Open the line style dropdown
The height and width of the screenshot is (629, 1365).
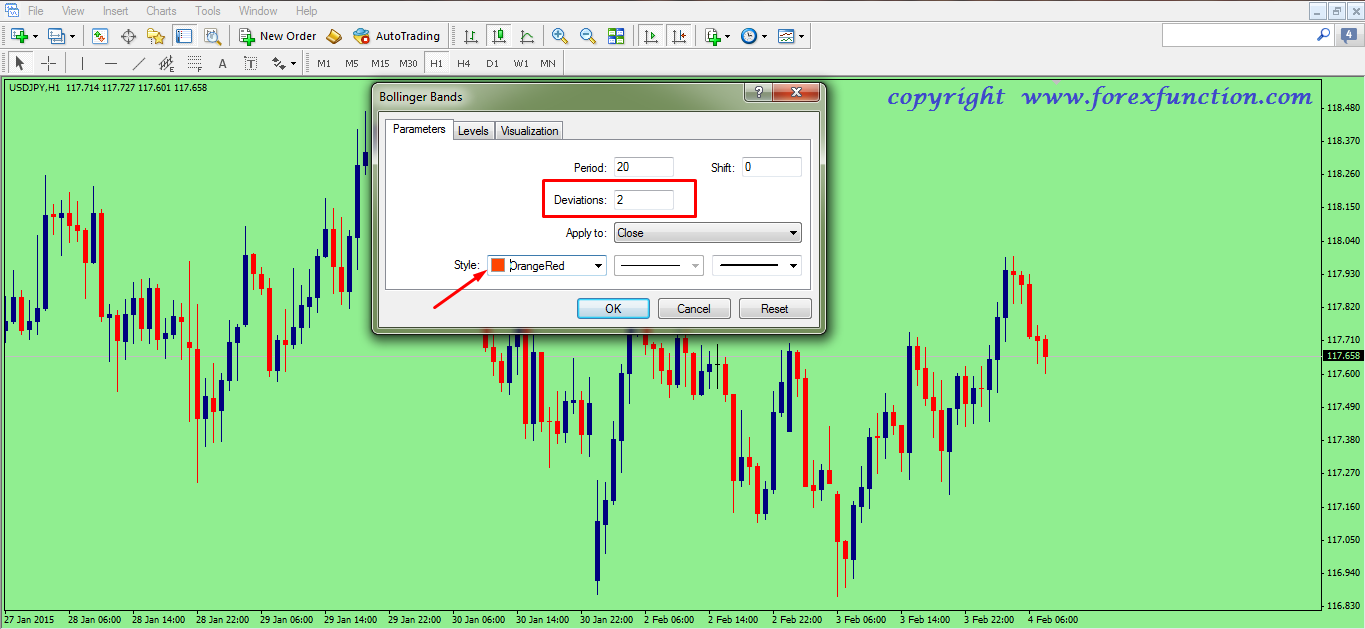[659, 266]
